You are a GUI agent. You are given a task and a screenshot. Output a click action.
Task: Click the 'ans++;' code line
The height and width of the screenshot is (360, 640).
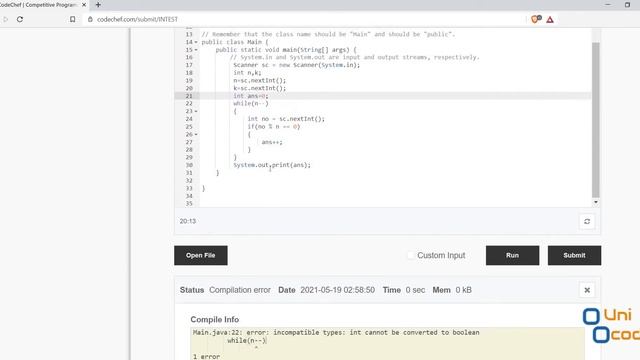tap(272, 142)
